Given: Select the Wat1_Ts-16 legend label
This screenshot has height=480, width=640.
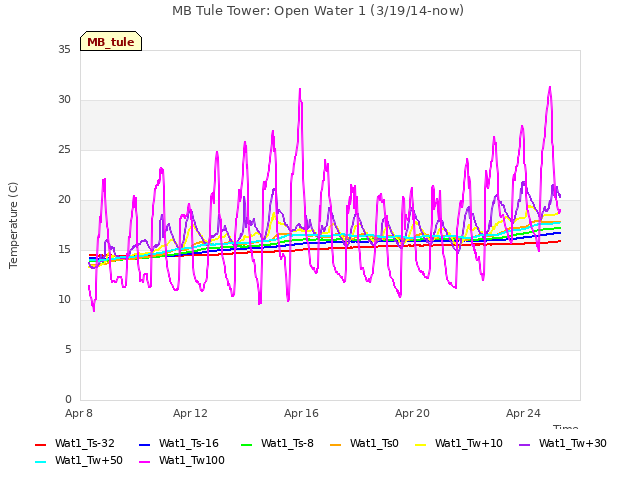Looking at the screenshot, I should (x=189, y=443).
